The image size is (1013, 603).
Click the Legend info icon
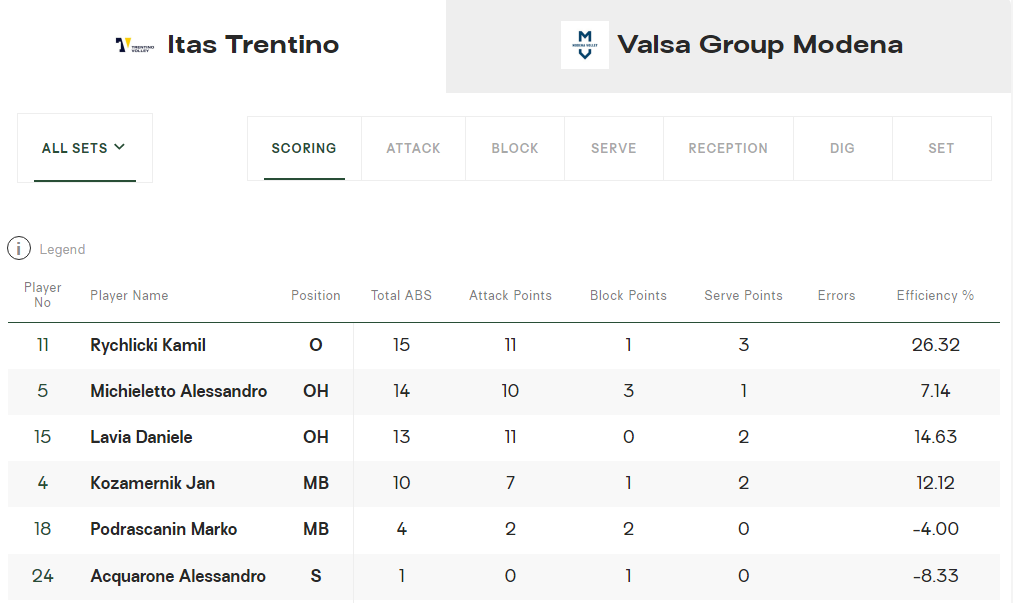[x=19, y=248]
